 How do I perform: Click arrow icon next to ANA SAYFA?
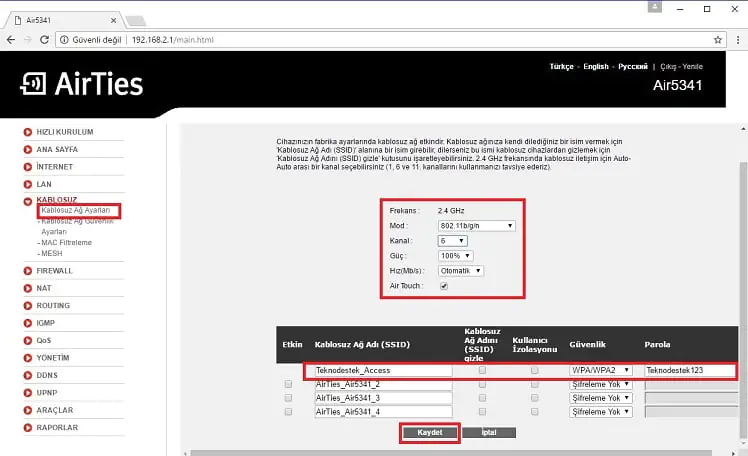pos(28,149)
